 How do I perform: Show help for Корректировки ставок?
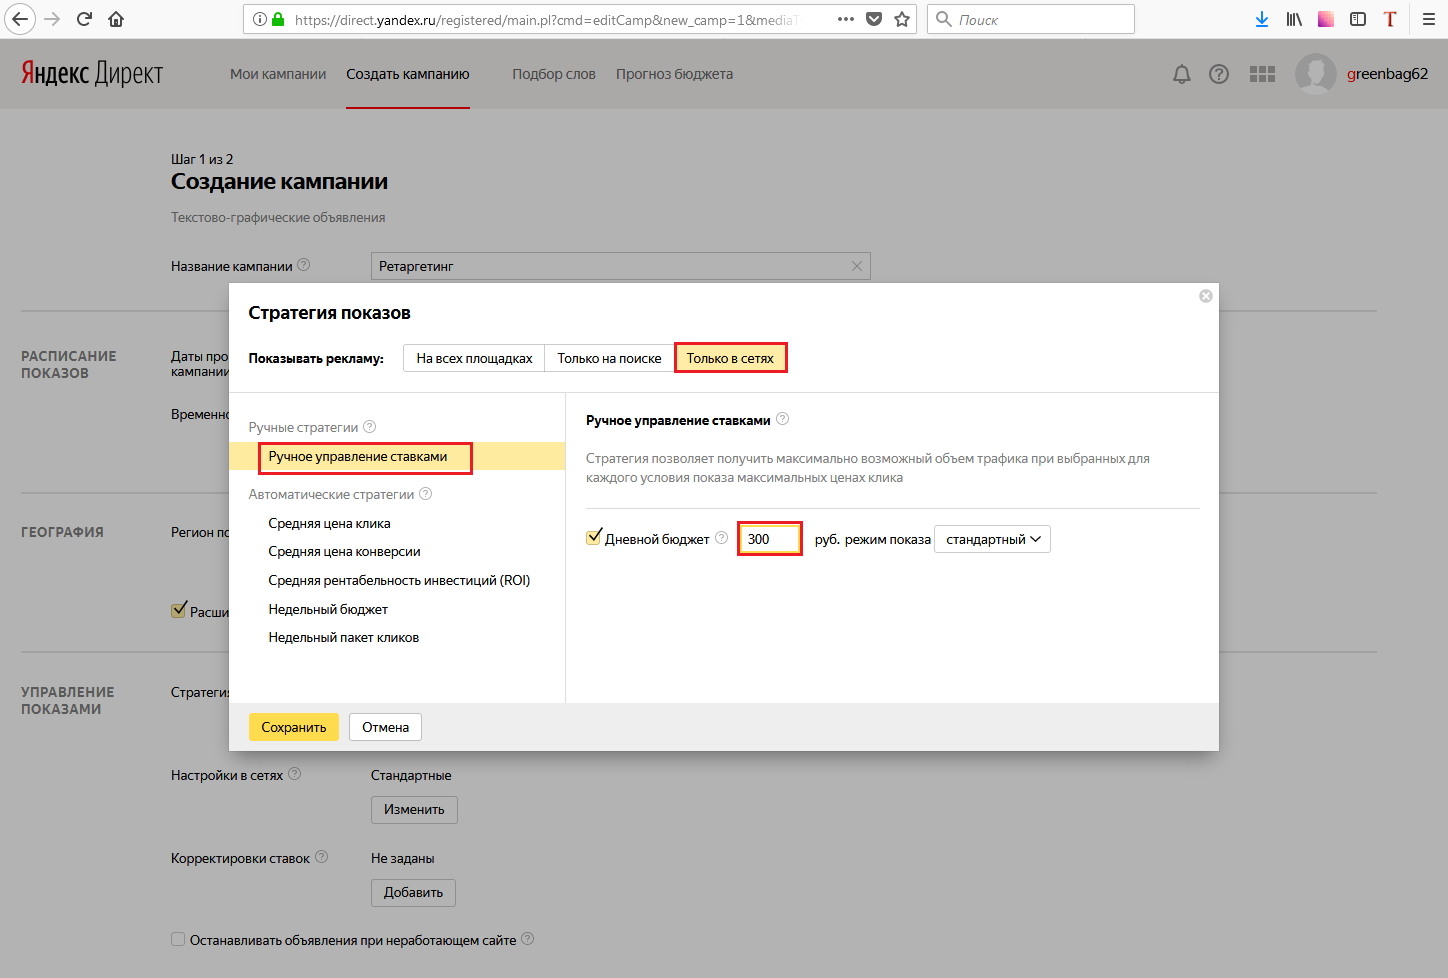pyautogui.click(x=322, y=857)
